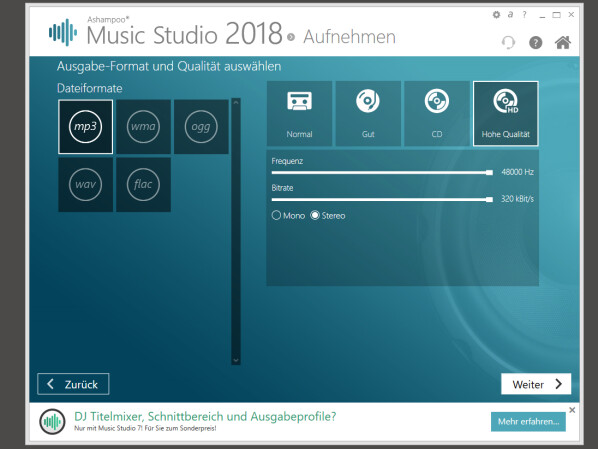Image resolution: width=598 pixels, height=449 pixels.
Task: Select the CD quality preset
Action: pyautogui.click(x=437, y=113)
